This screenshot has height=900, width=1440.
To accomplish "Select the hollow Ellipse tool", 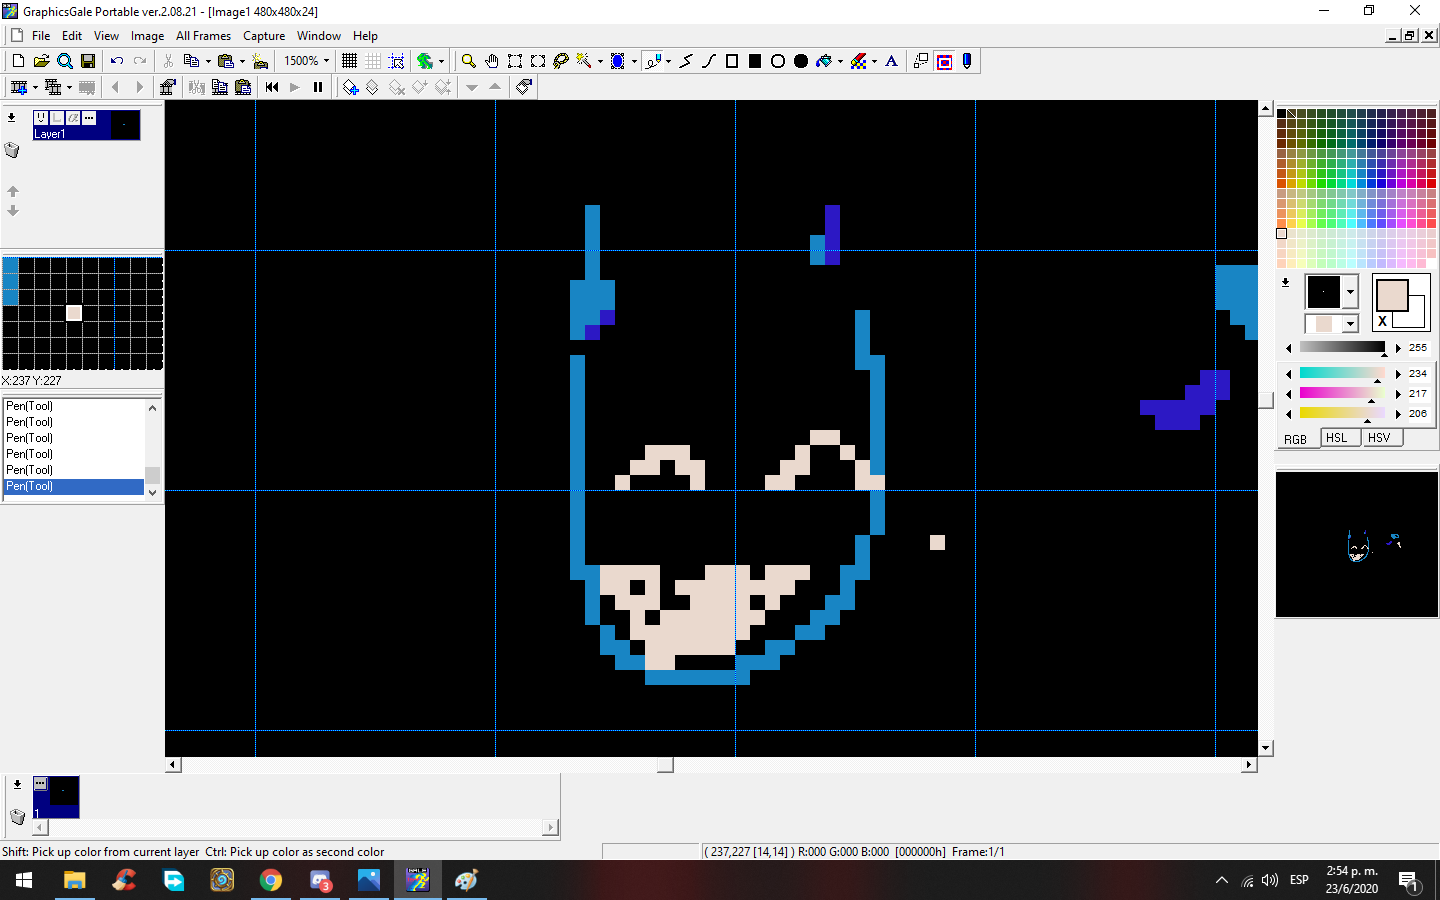I will (778, 61).
